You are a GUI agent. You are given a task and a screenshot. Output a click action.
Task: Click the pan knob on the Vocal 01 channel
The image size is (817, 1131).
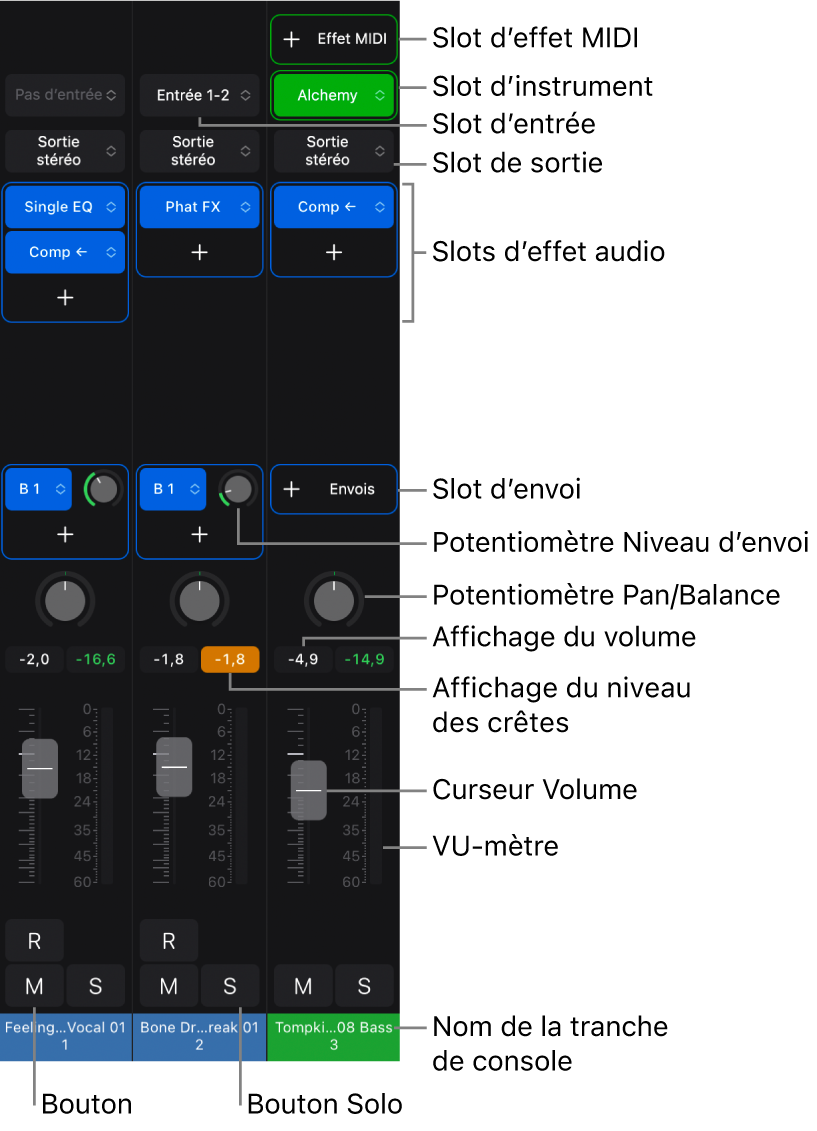pyautogui.click(x=65, y=600)
